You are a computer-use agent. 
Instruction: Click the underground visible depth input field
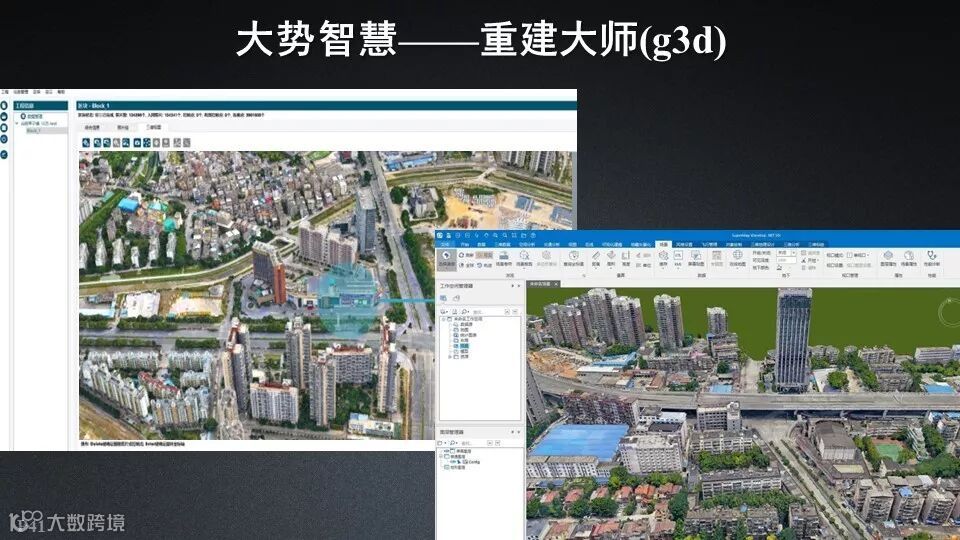pyautogui.click(x=786, y=260)
